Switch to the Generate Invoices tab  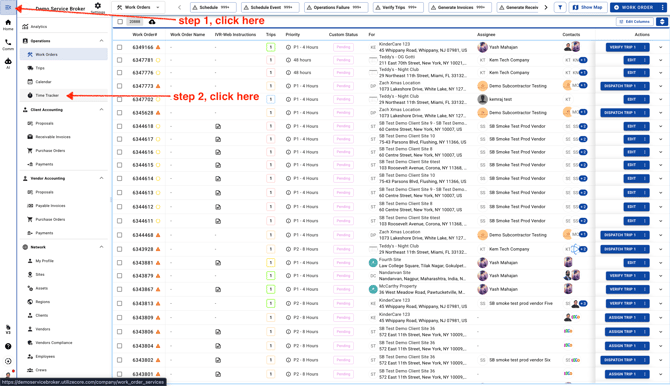(x=460, y=7)
